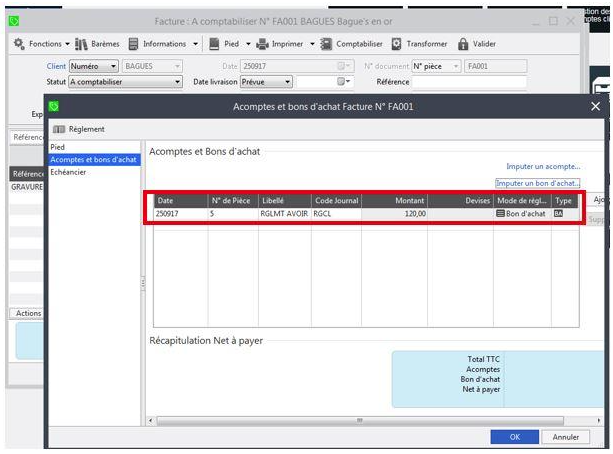Select Pied in the left list
Image resolution: width=613 pixels, height=454 pixels.
[58, 147]
